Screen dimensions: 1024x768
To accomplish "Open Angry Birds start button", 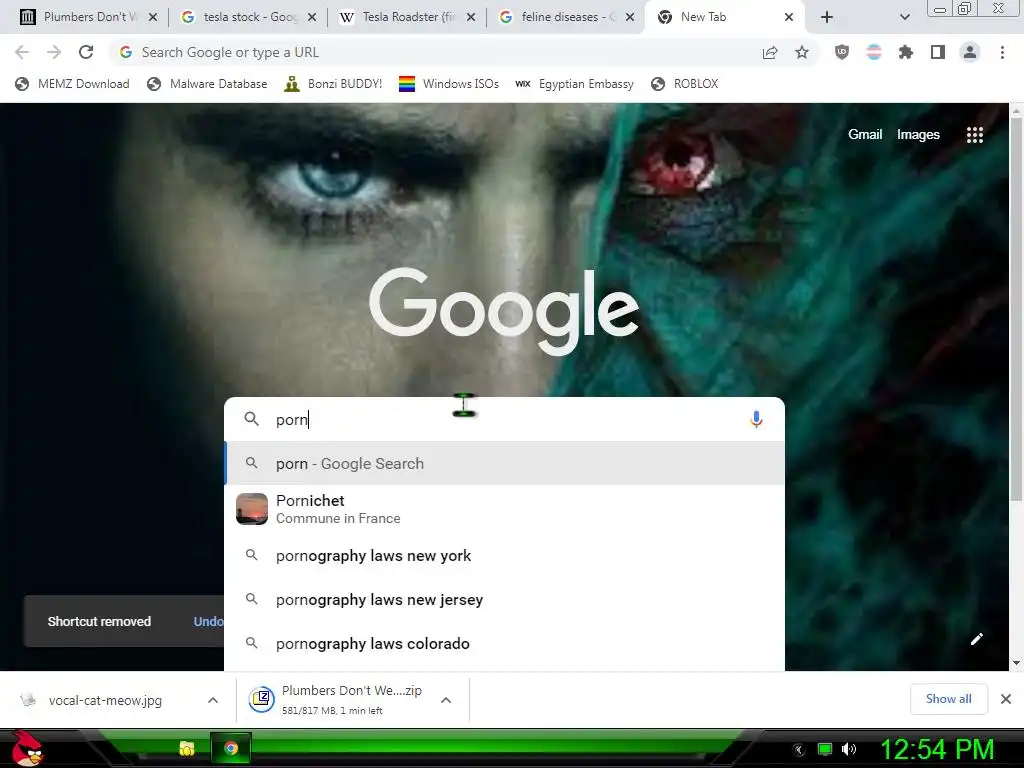I will [x=27, y=748].
